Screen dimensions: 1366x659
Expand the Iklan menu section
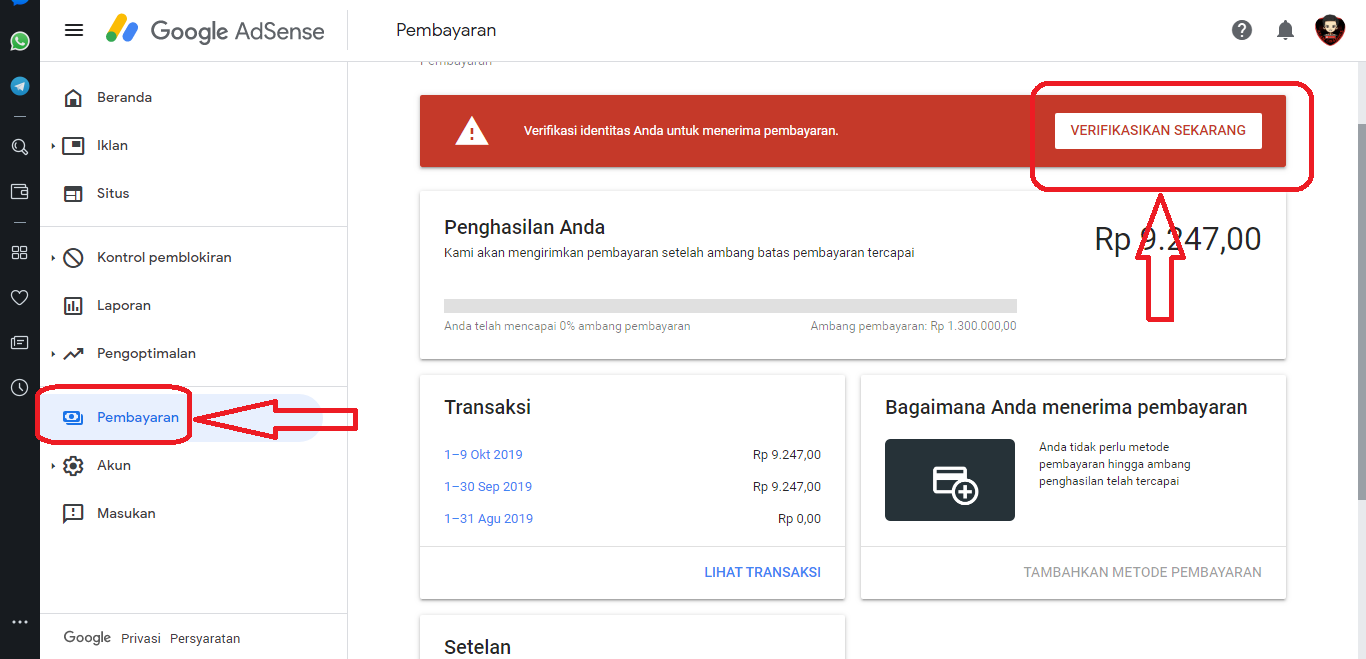[x=53, y=146]
